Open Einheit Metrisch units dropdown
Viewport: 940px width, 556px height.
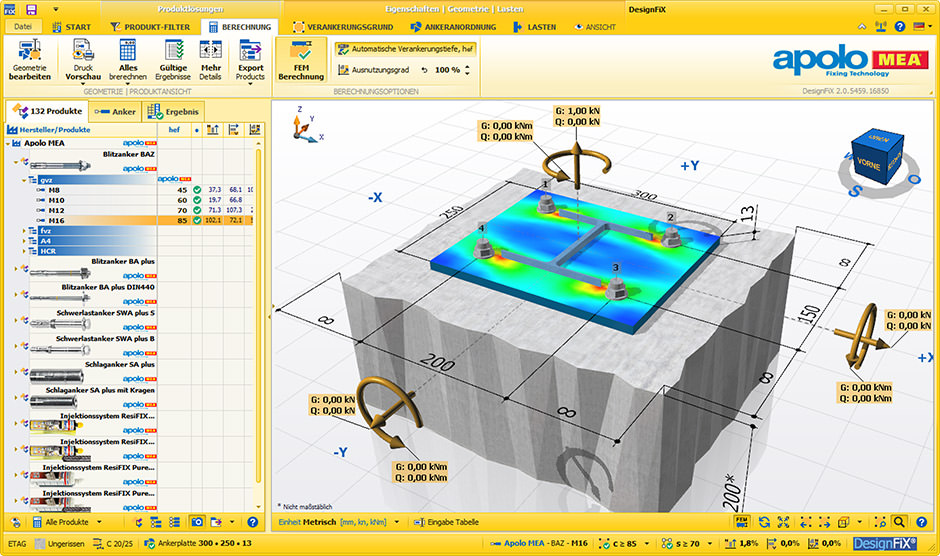click(x=397, y=522)
